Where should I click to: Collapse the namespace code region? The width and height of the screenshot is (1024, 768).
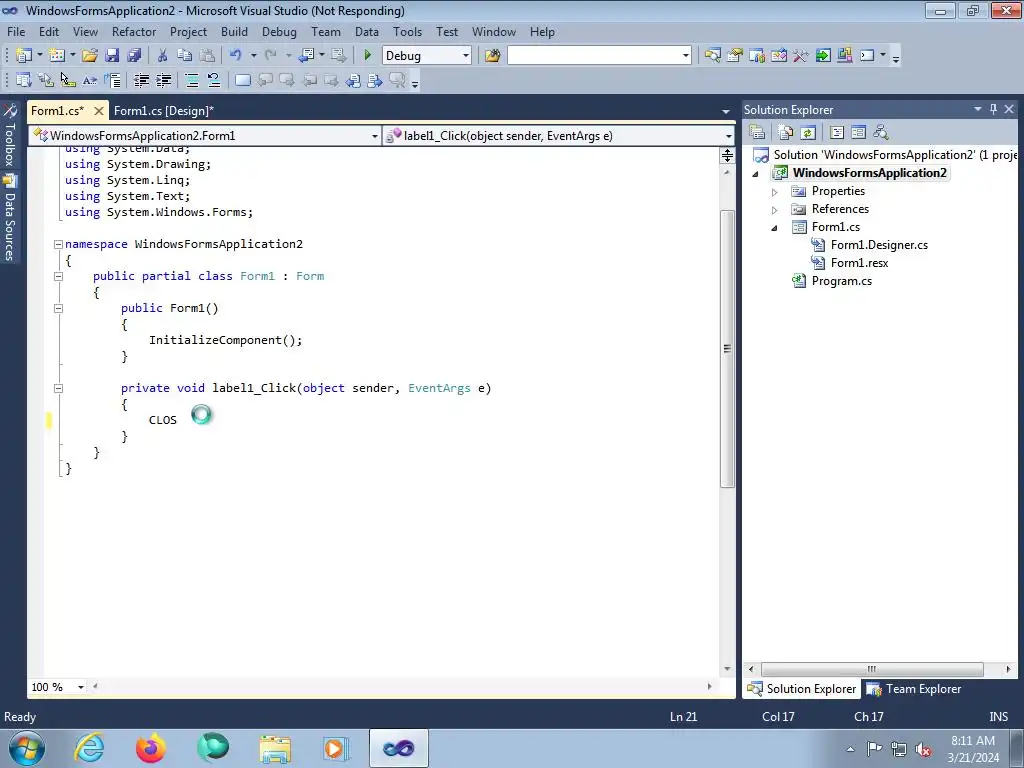click(x=58, y=244)
